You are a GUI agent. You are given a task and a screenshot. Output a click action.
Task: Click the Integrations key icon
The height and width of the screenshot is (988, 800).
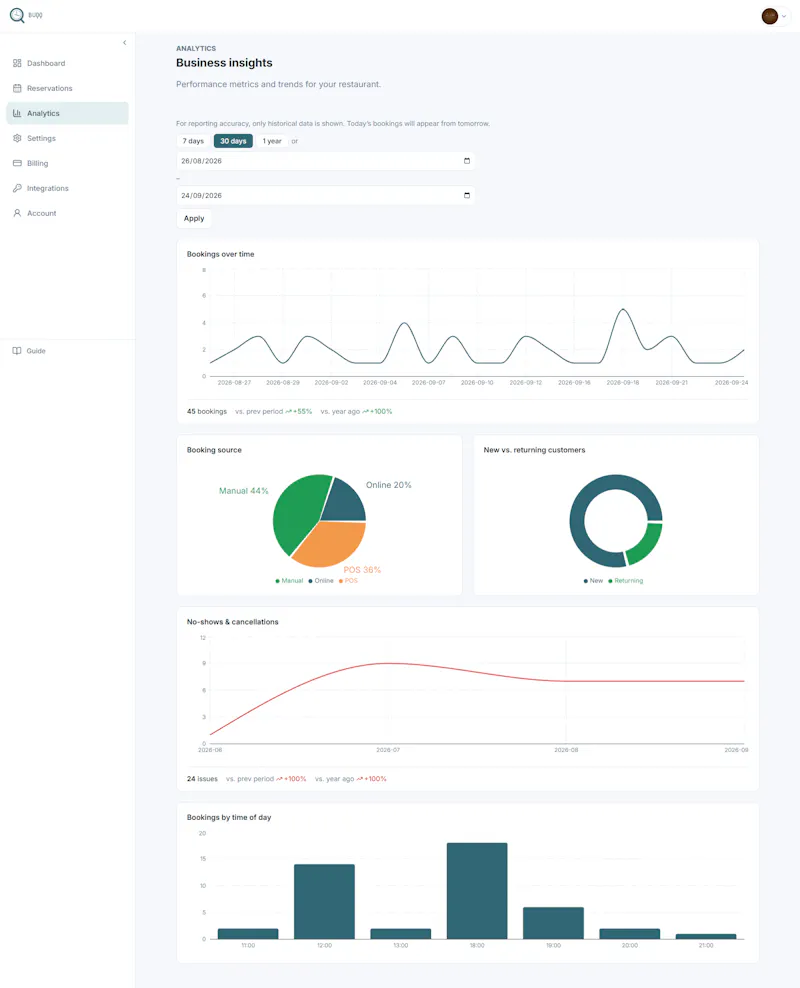click(17, 188)
